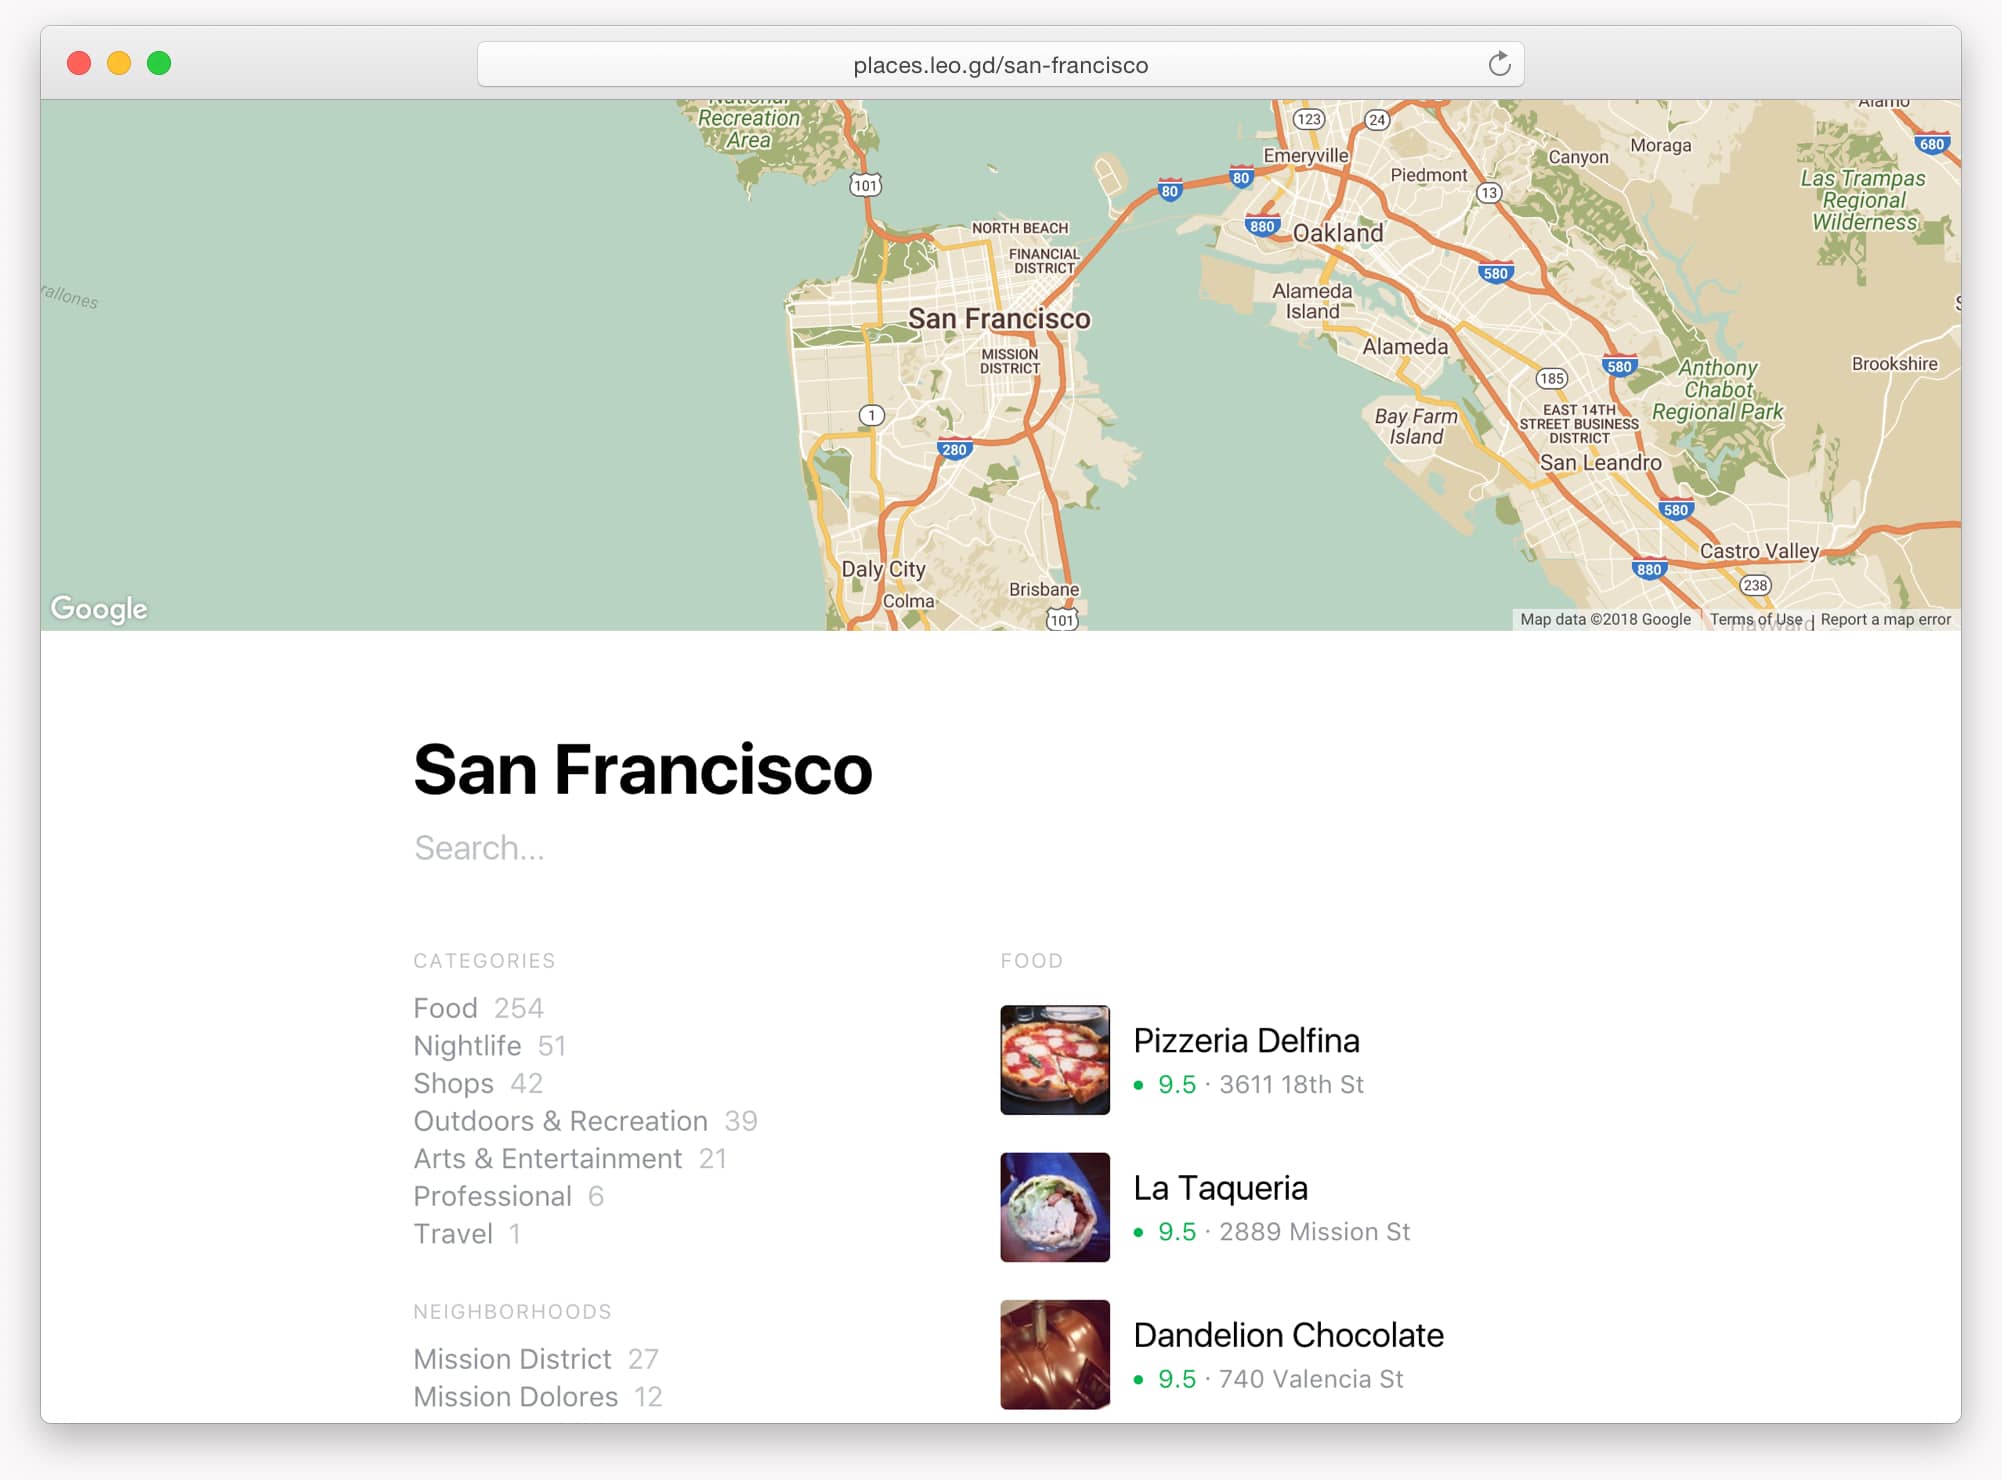Open the Food category with 254 places

[x=444, y=1008]
